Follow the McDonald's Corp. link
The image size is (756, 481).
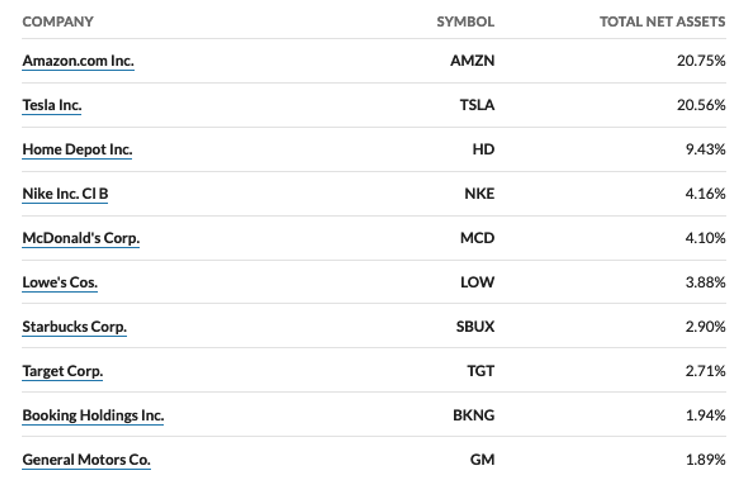coord(81,239)
